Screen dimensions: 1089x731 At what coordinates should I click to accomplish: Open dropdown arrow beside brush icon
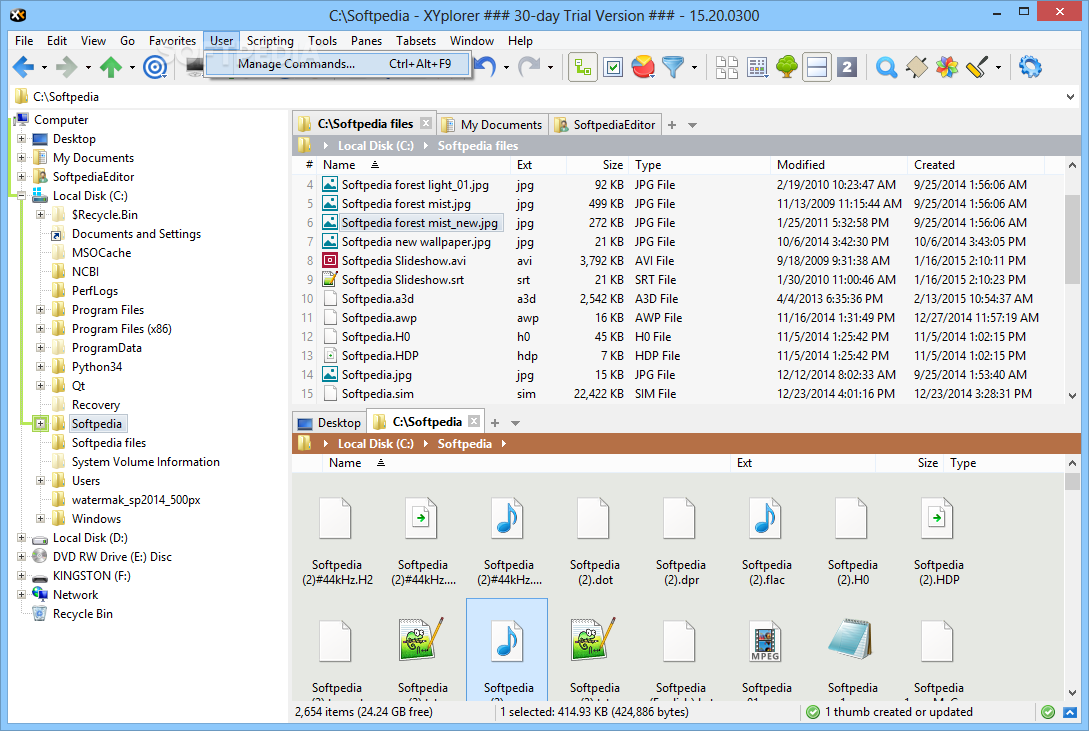coord(998,68)
